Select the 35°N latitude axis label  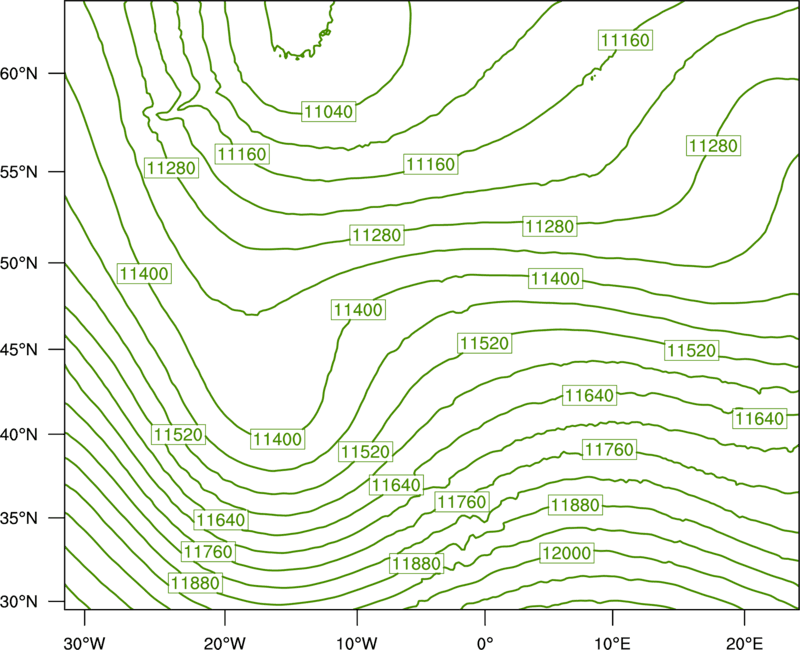[19, 518]
